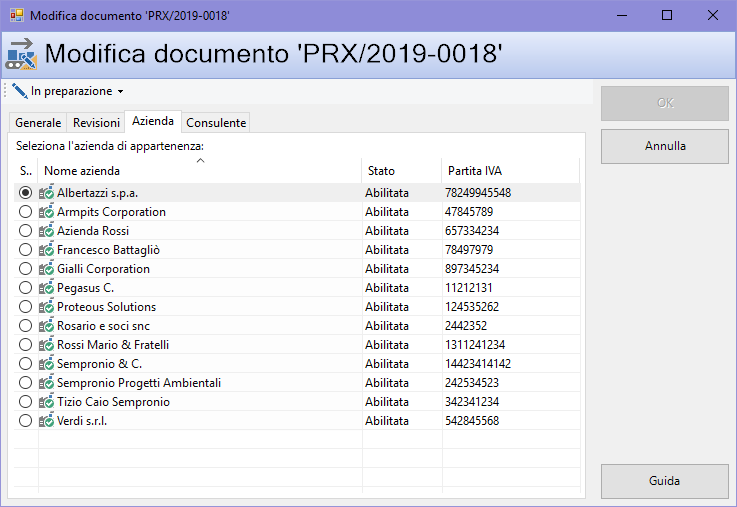The height and width of the screenshot is (507, 737).
Task: Click the company icon beside Gialli Corporation
Action: click(x=47, y=269)
